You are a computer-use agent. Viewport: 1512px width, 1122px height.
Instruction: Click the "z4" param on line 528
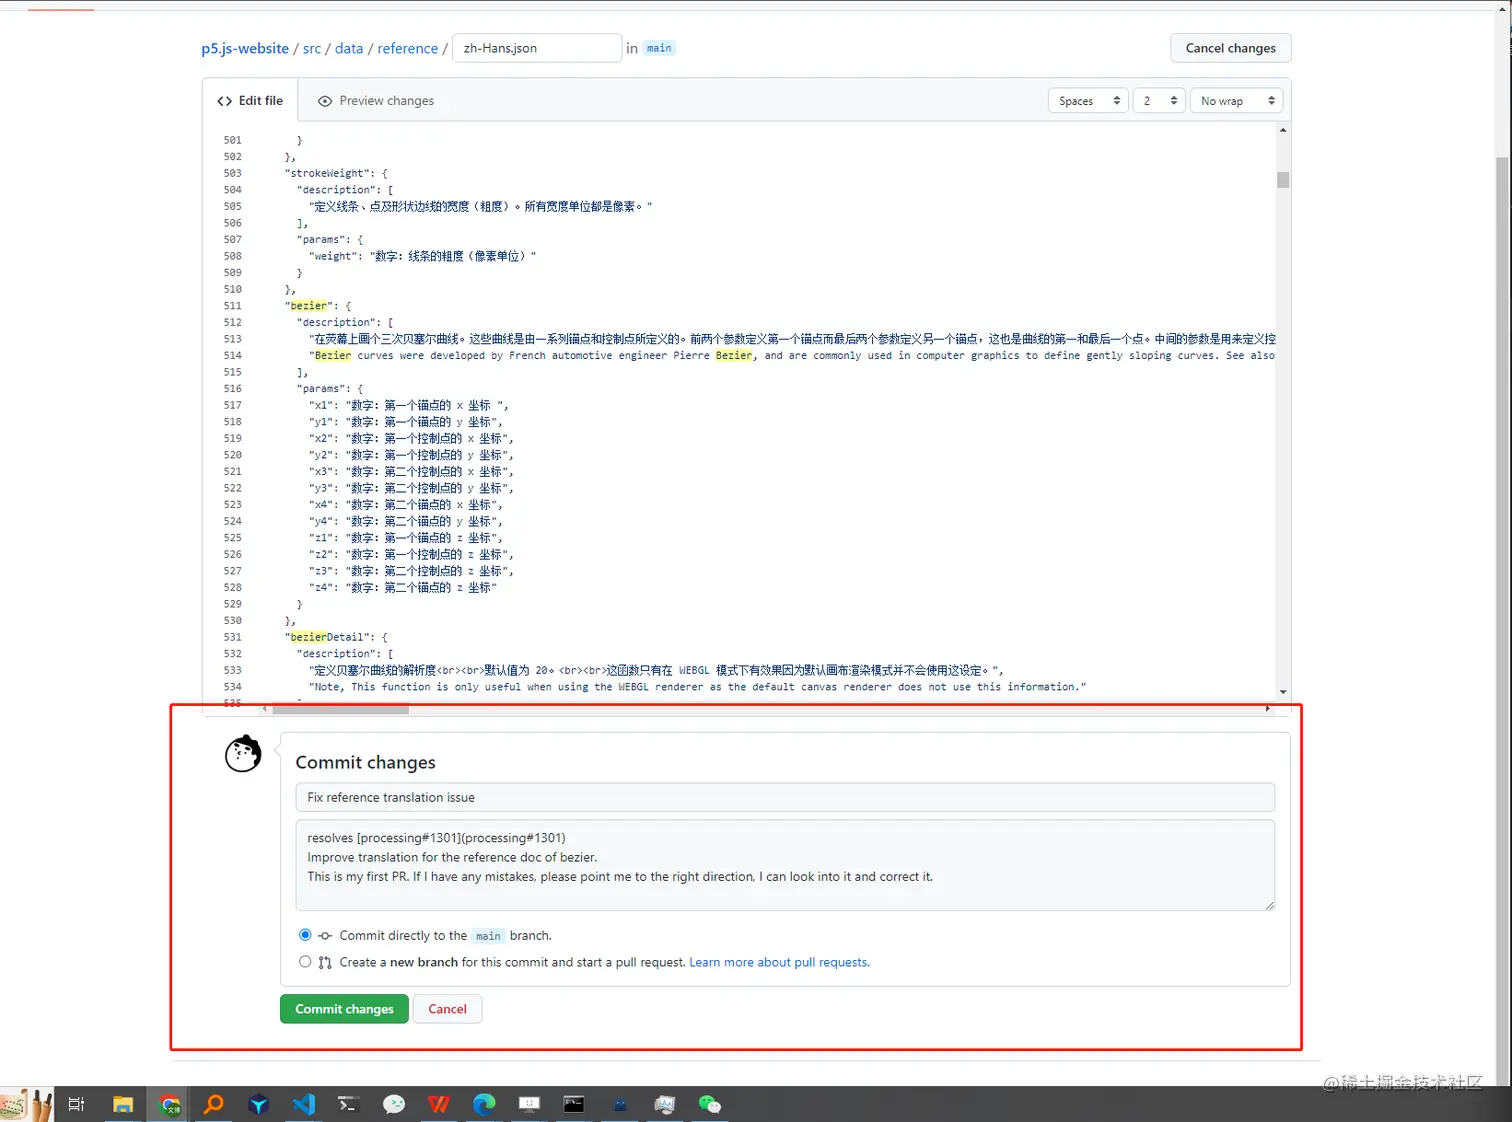click(320, 588)
